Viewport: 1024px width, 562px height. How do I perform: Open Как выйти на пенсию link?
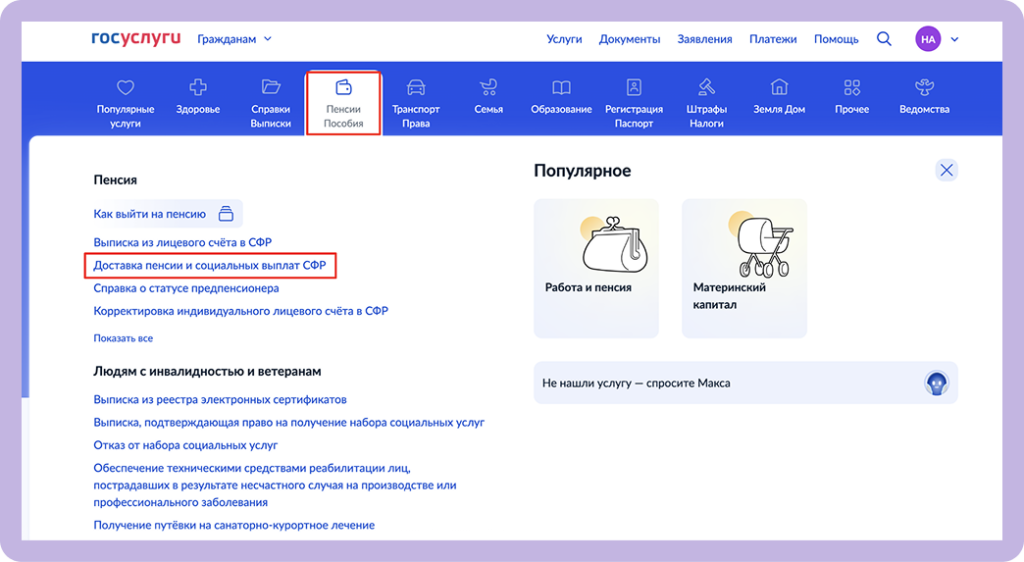pyautogui.click(x=150, y=214)
